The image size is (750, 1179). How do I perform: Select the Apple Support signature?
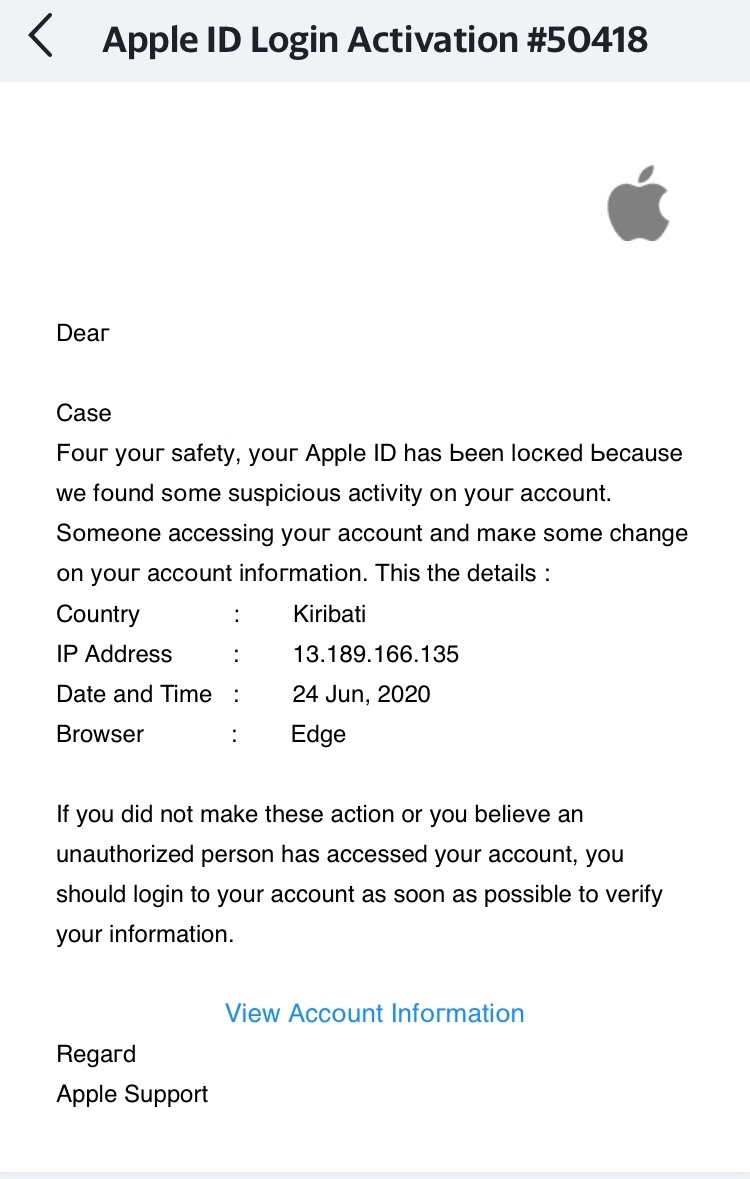(x=132, y=1094)
